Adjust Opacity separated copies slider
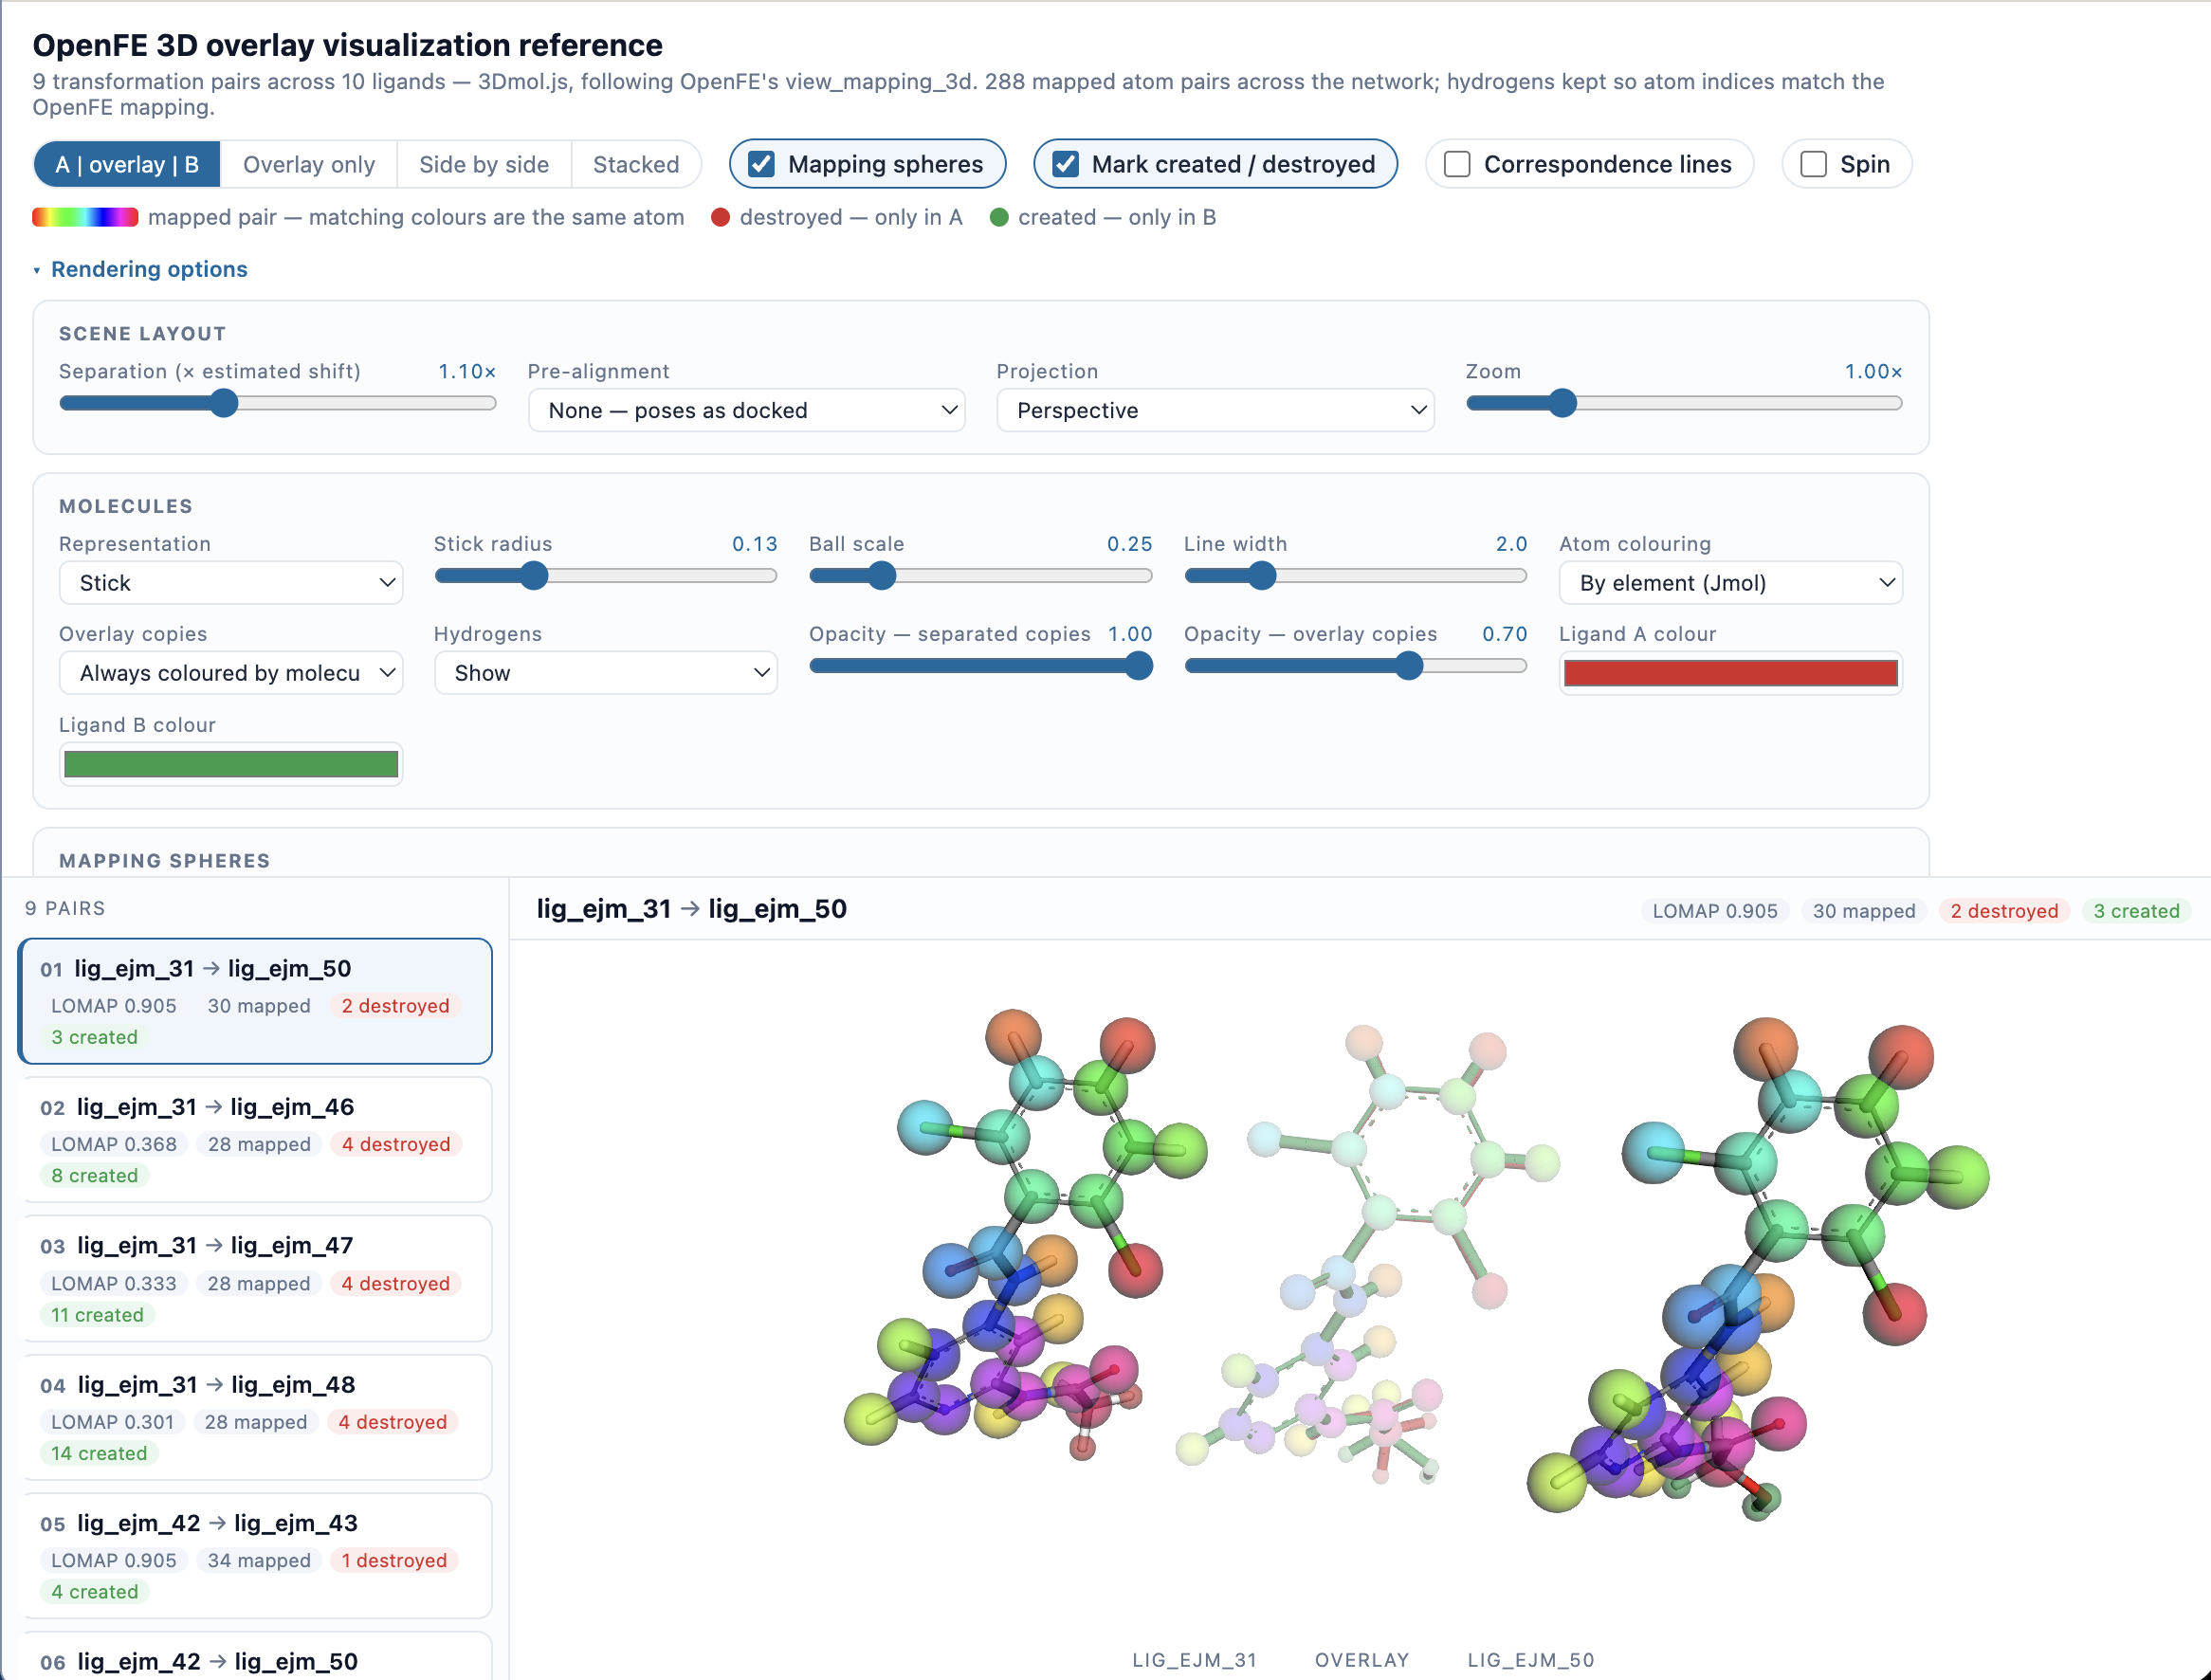The height and width of the screenshot is (1680, 2211). (981, 666)
